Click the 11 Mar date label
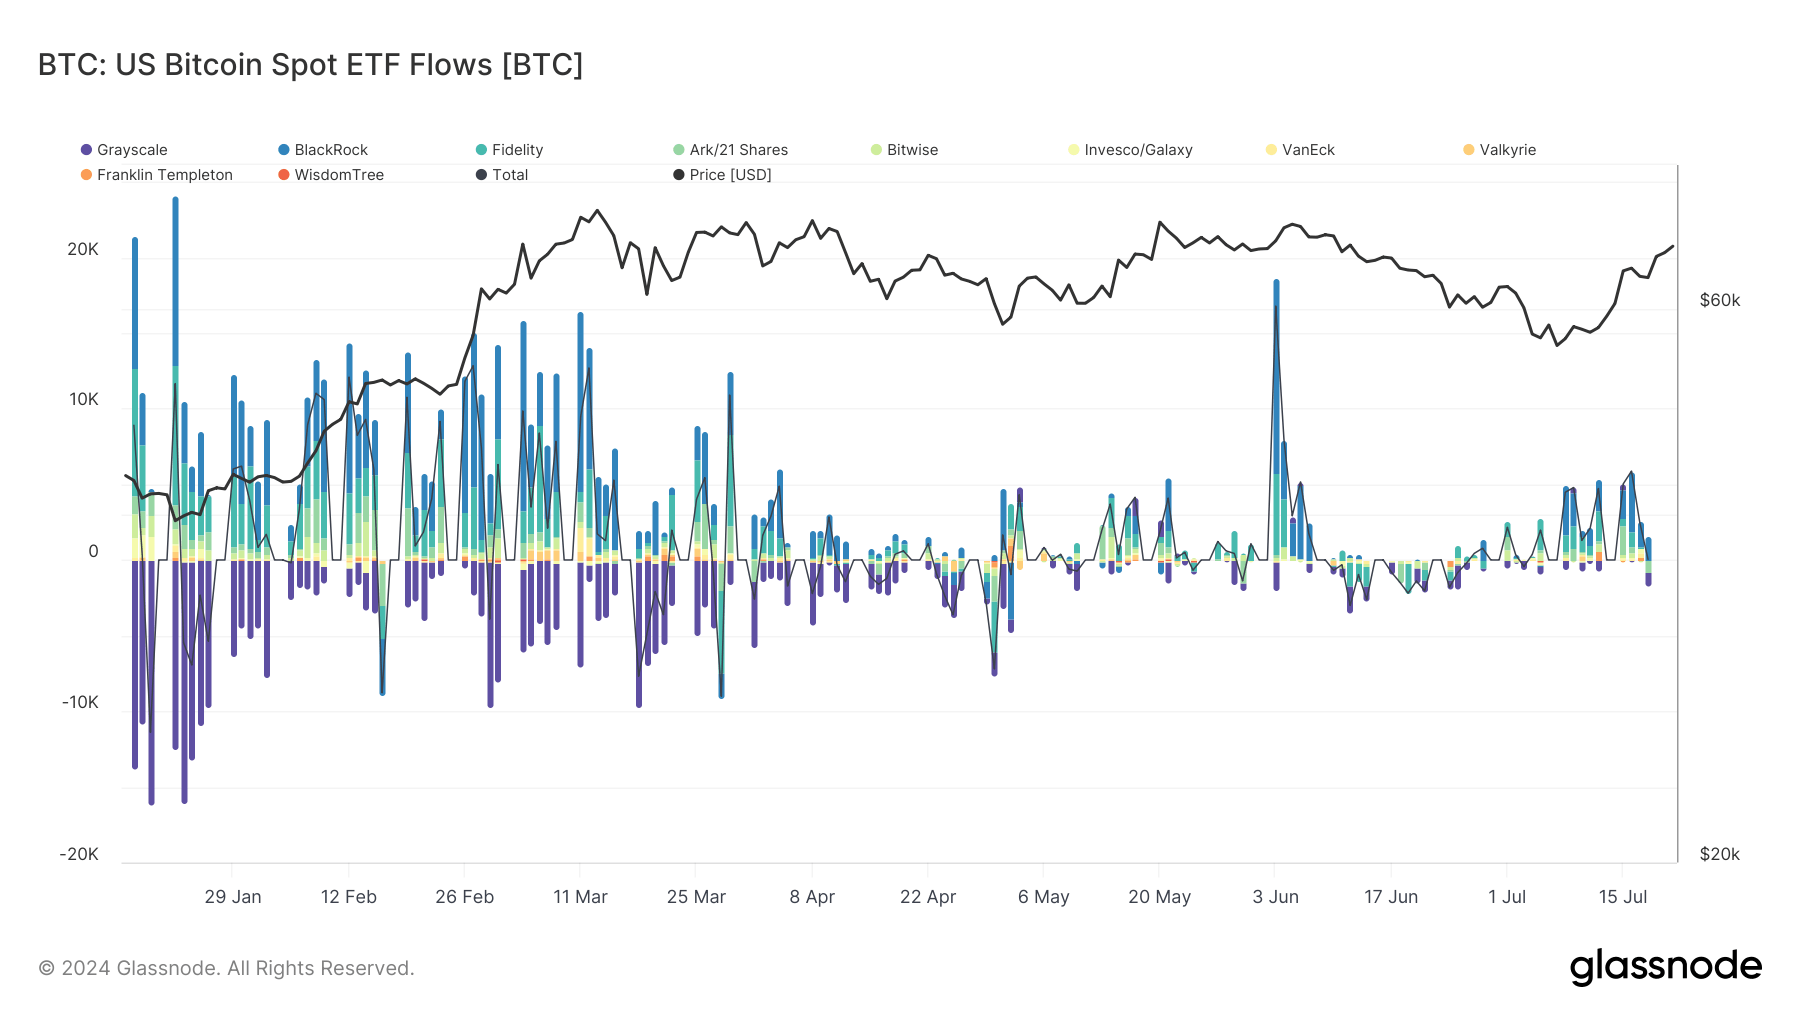The height and width of the screenshot is (1013, 1800). click(581, 897)
